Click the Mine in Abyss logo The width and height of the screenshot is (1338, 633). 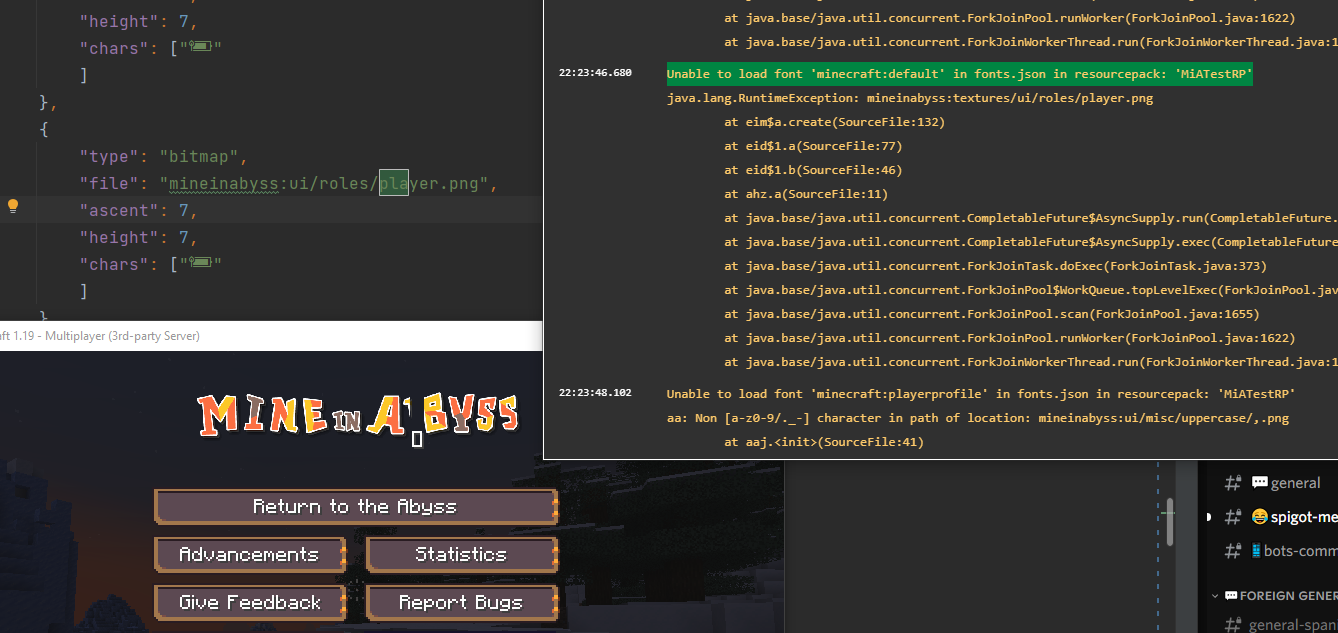click(x=357, y=415)
